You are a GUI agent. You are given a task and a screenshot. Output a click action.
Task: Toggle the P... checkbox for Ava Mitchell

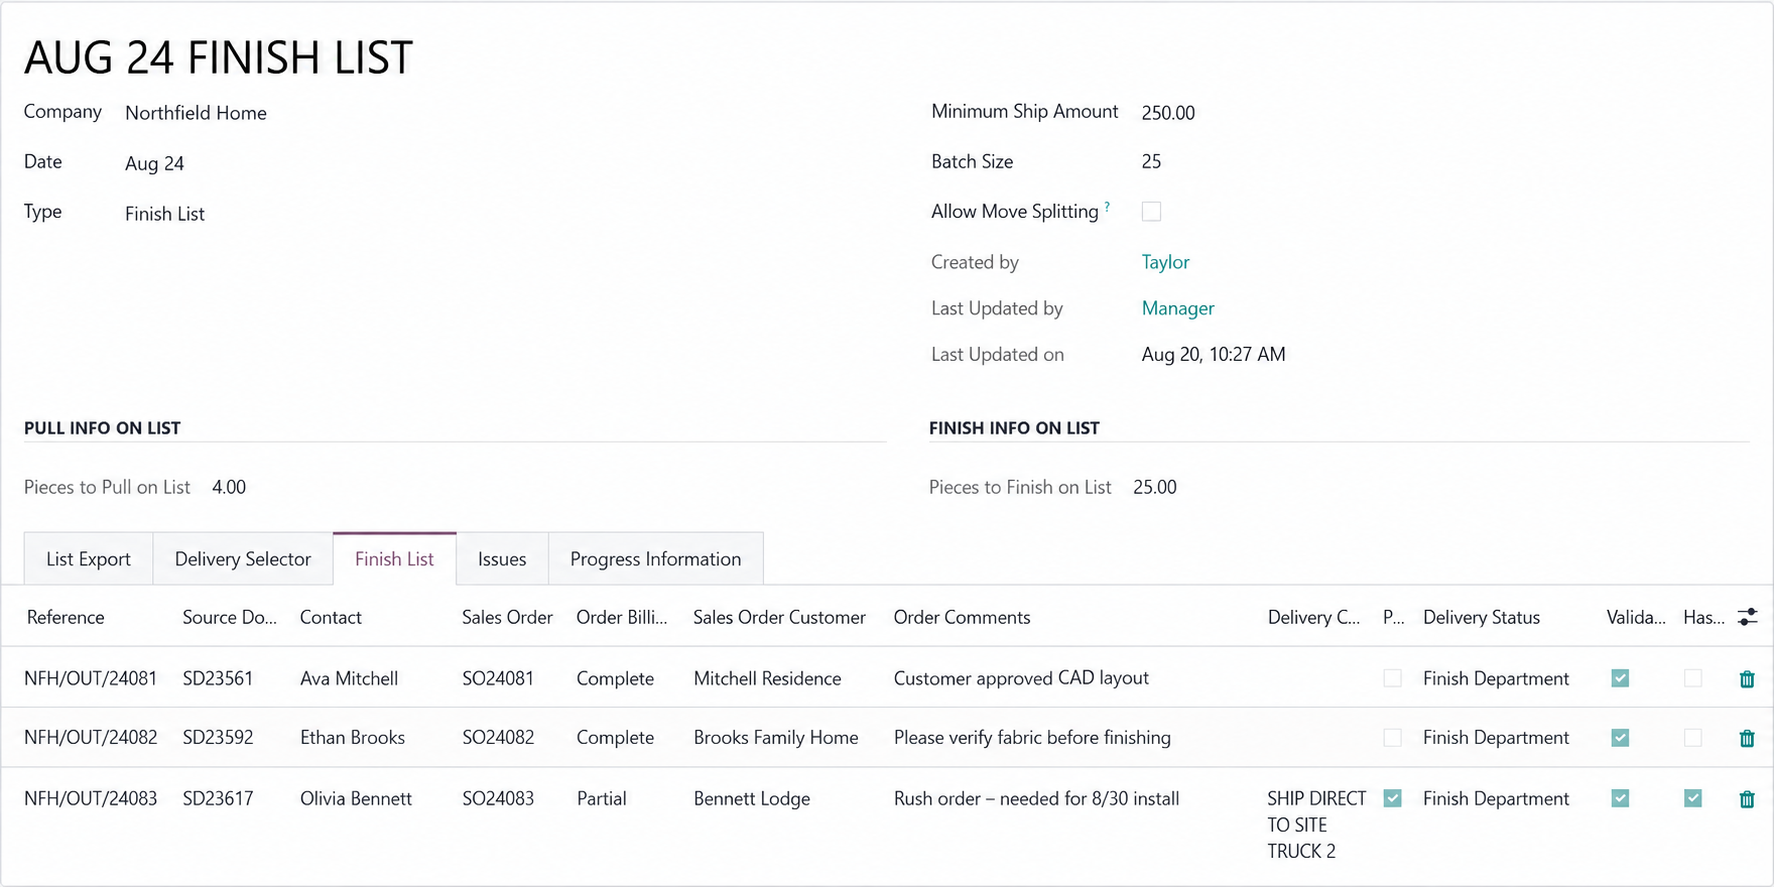(x=1392, y=678)
